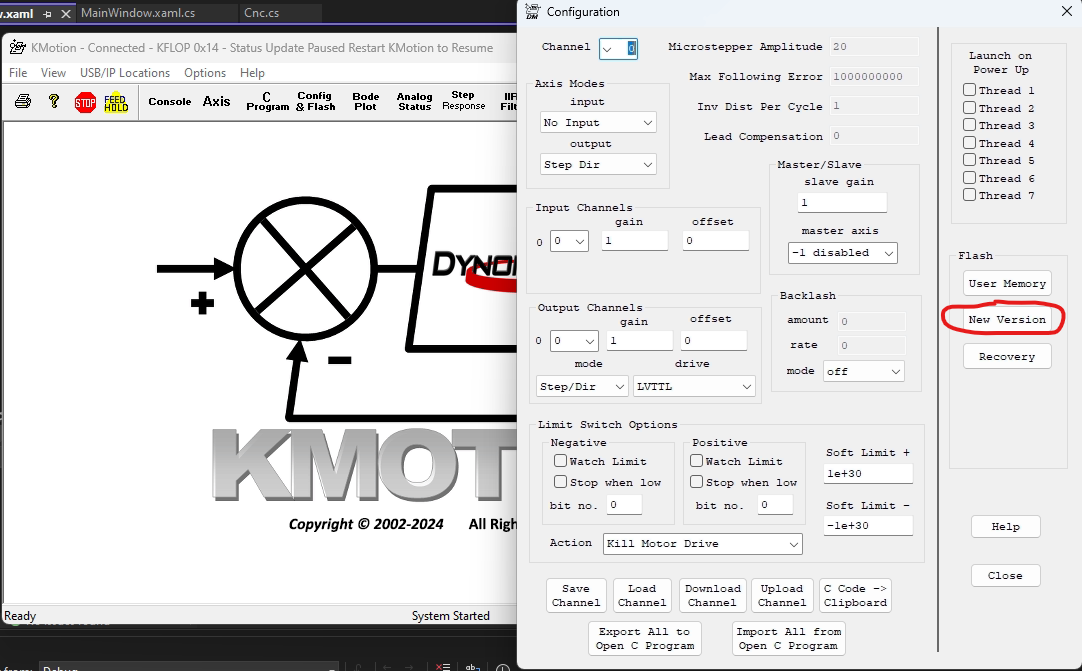Enable Thread 1 launch on power up
The width and height of the screenshot is (1082, 671).
pyautogui.click(x=970, y=90)
